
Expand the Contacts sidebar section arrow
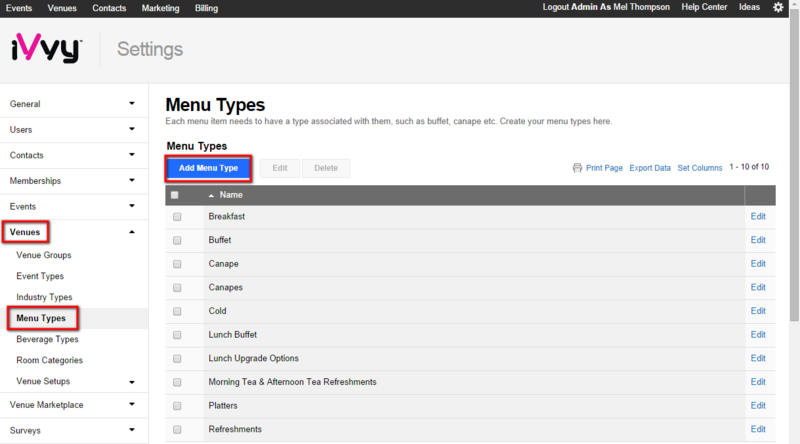[132, 155]
